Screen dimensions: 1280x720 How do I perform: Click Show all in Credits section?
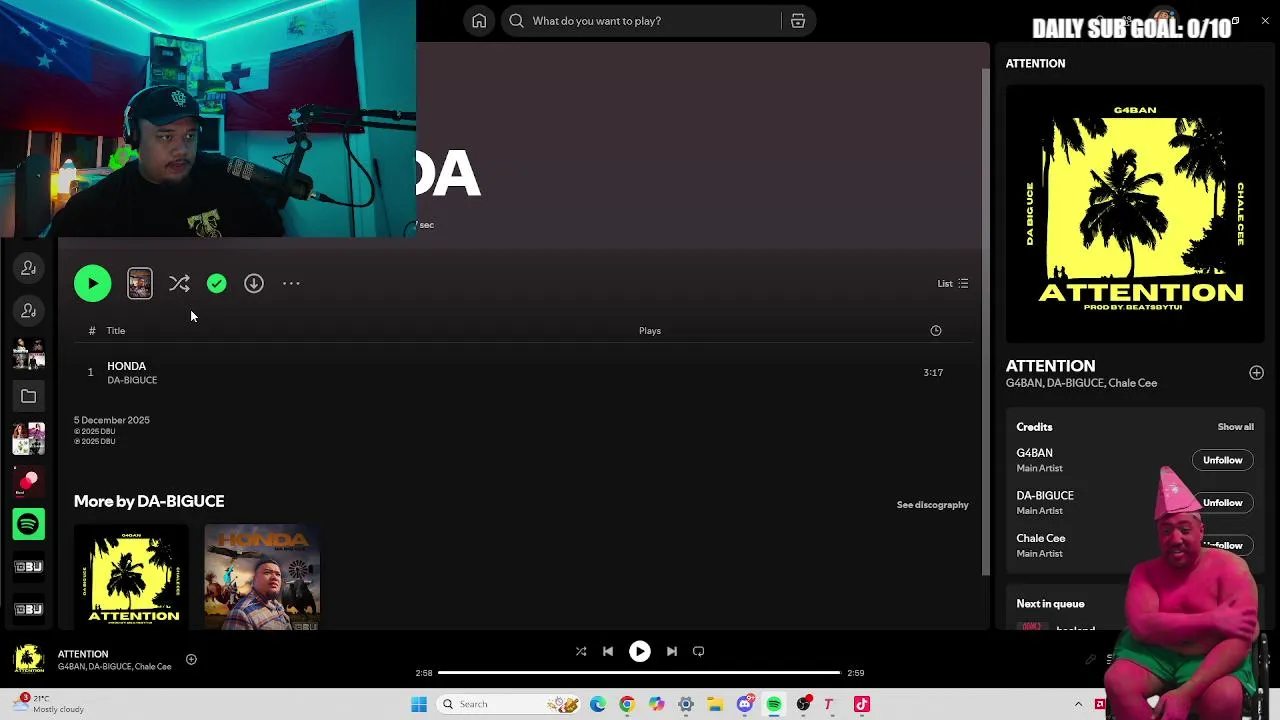1235,427
